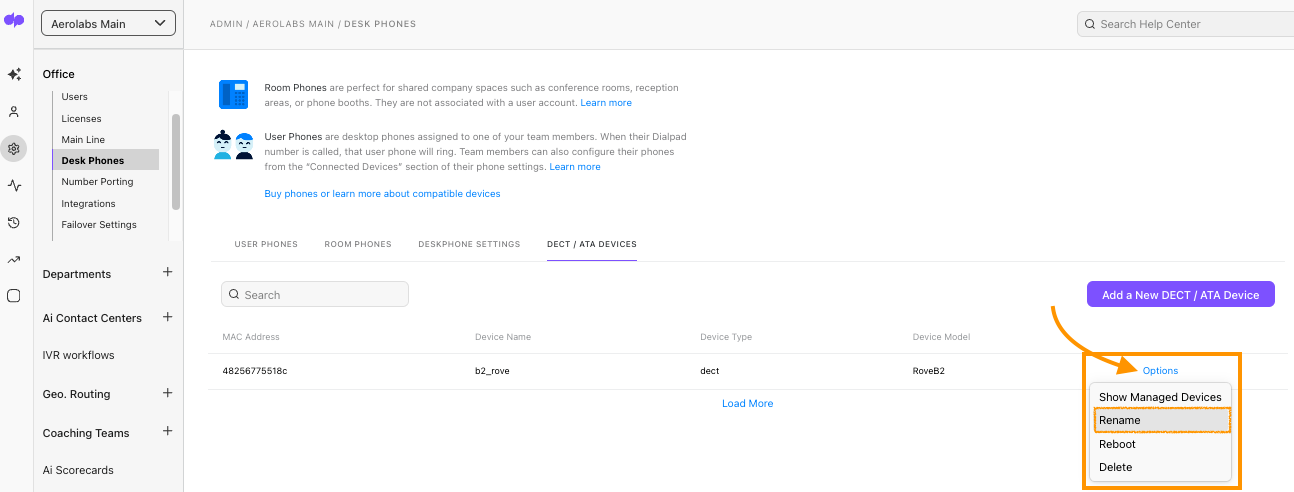Choose Show Managed Devices from options menu
The width and height of the screenshot is (1294, 492).
coord(1160,397)
